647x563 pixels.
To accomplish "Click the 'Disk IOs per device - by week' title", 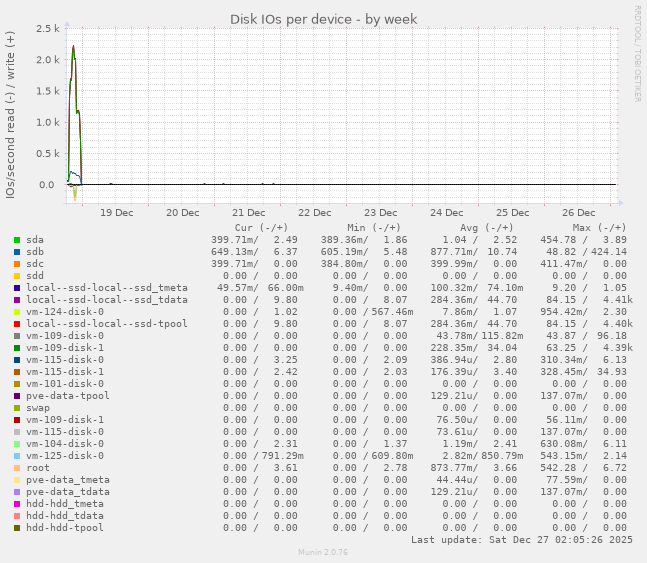I will 324,19.
